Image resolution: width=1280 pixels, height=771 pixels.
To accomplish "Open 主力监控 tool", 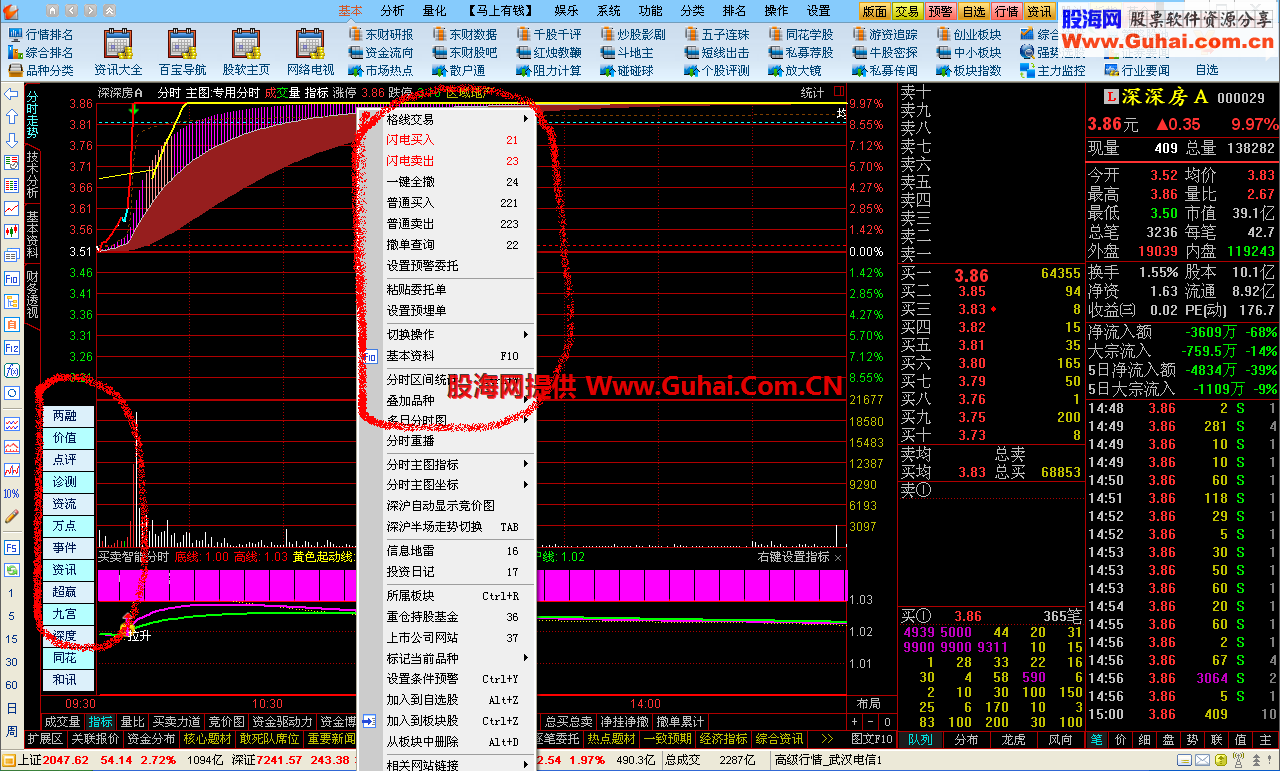I will pyautogui.click(x=1052, y=71).
